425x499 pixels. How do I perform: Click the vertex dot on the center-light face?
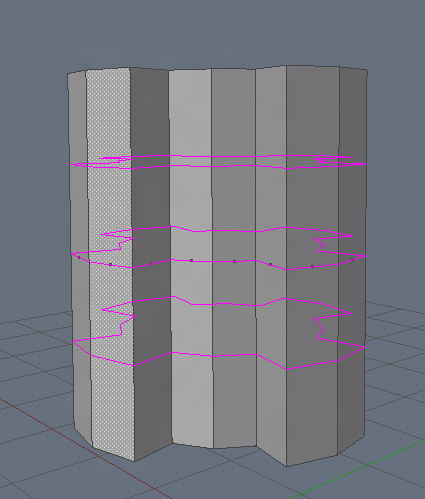[x=191, y=260]
